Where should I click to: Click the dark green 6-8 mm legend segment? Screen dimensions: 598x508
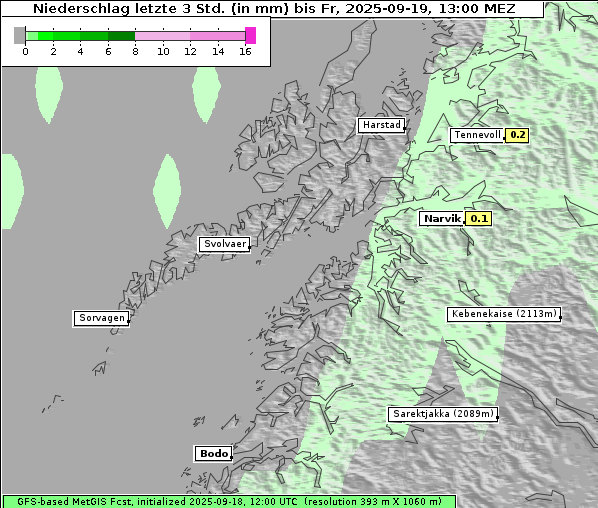pos(122,36)
